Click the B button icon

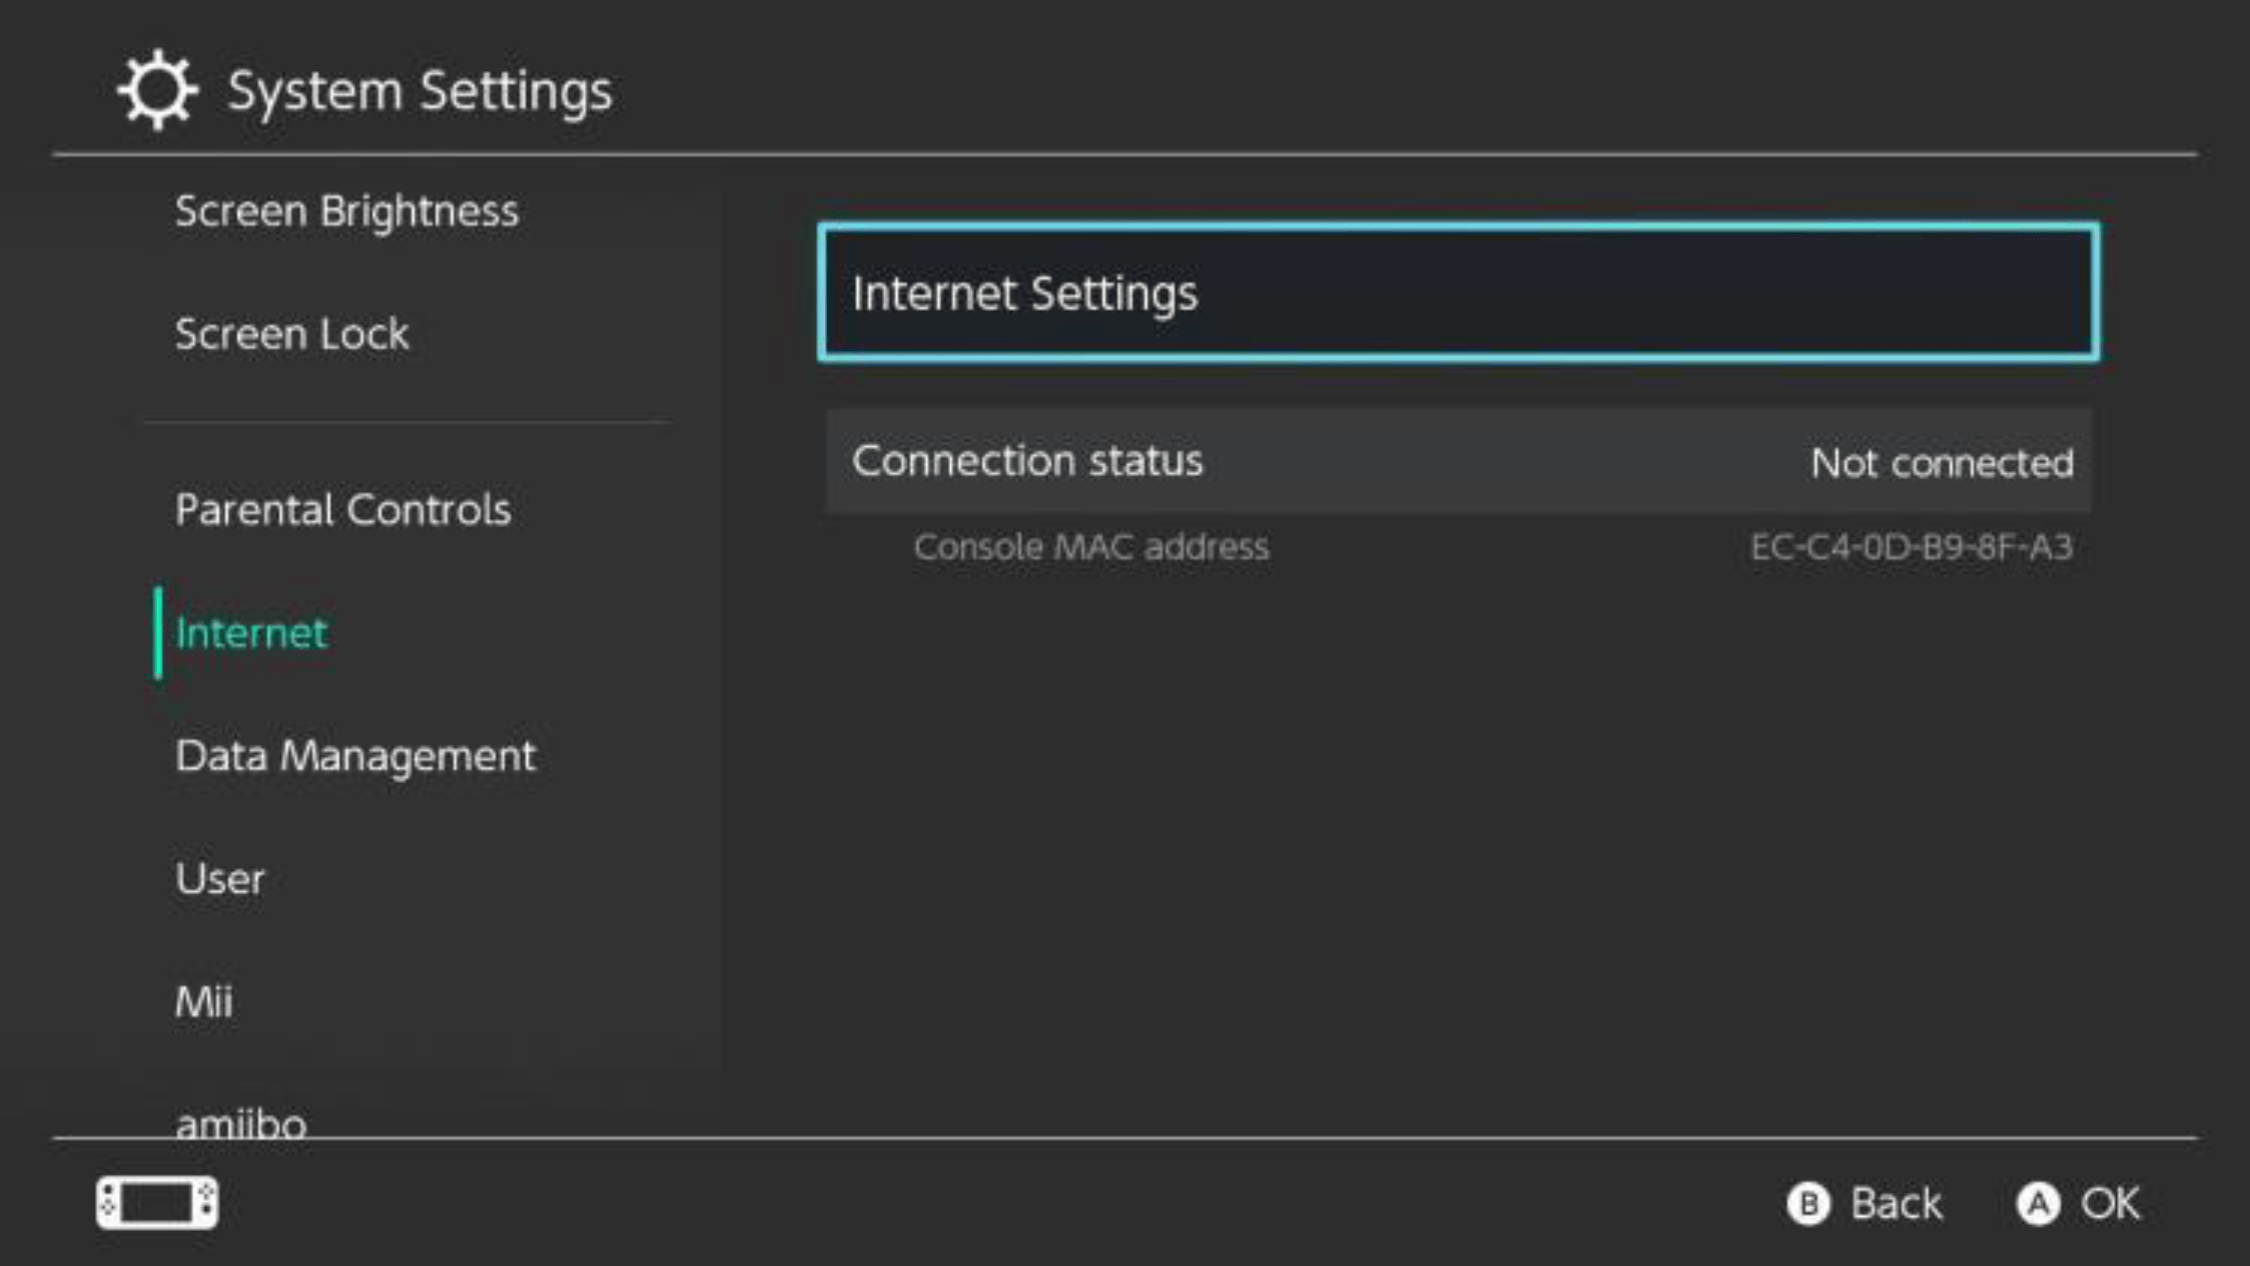point(1808,1204)
